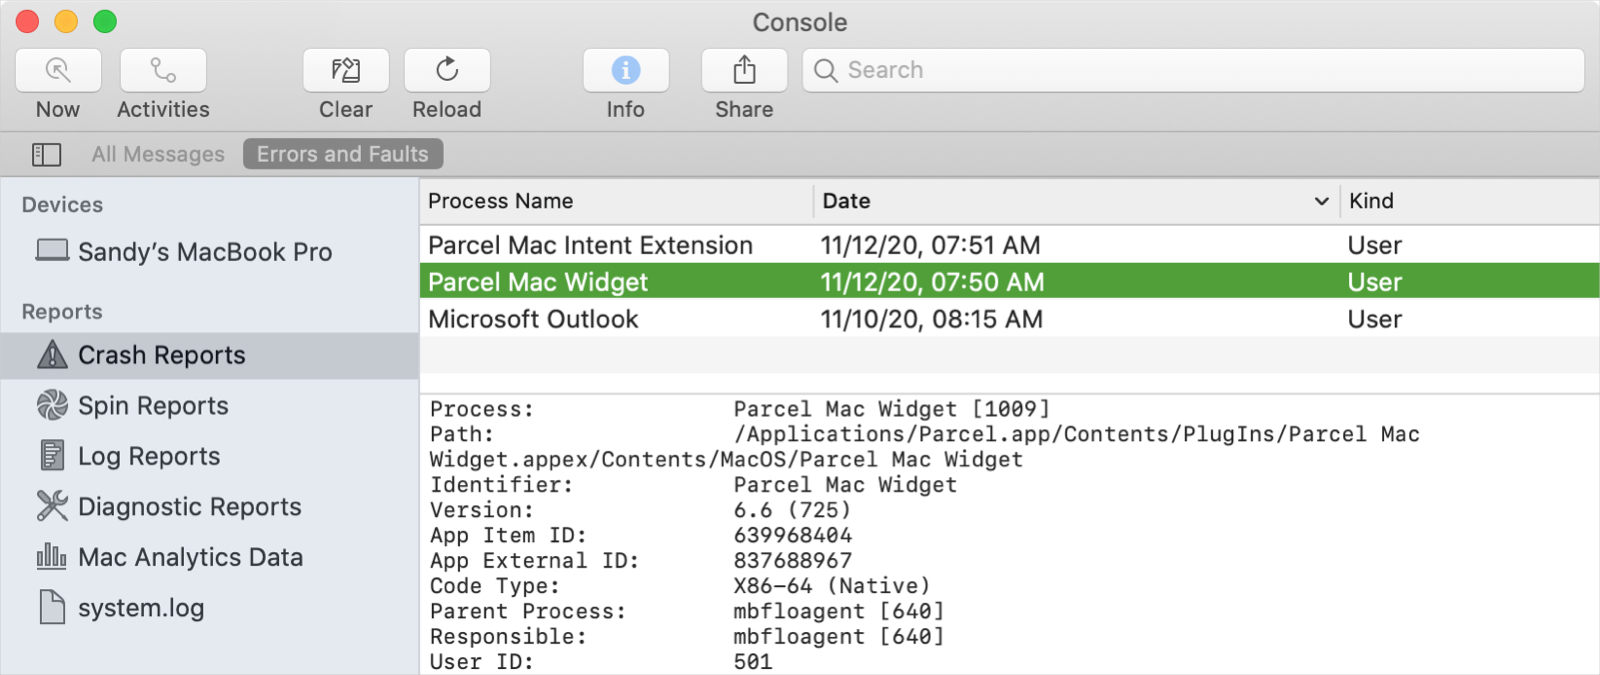This screenshot has width=1600, height=675.
Task: Toggle the sidebar visibility icon
Action: click(46, 154)
